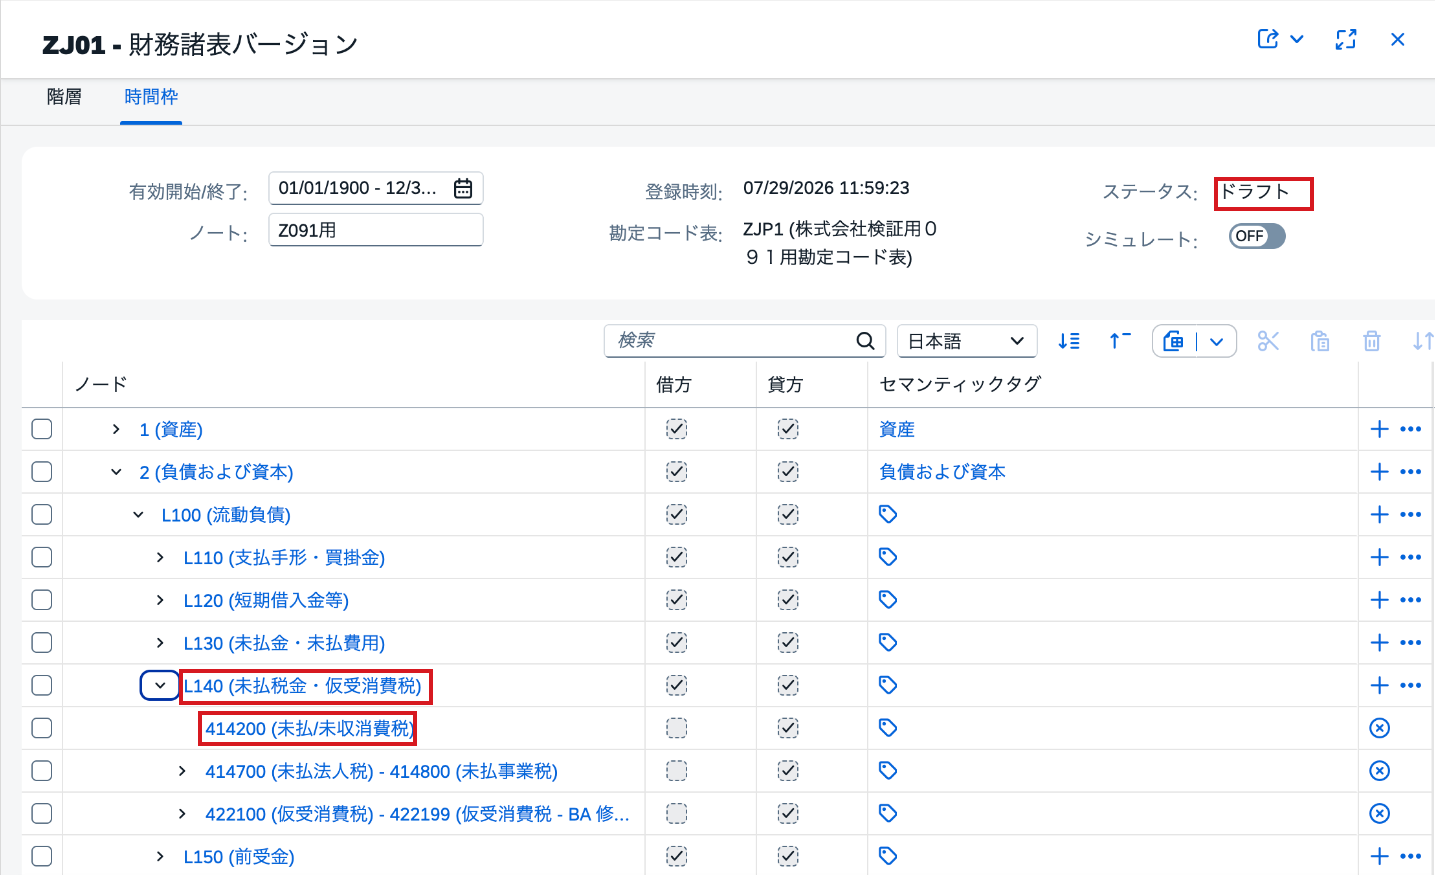
Task: Select the 時間枠 tab
Action: coord(151,97)
